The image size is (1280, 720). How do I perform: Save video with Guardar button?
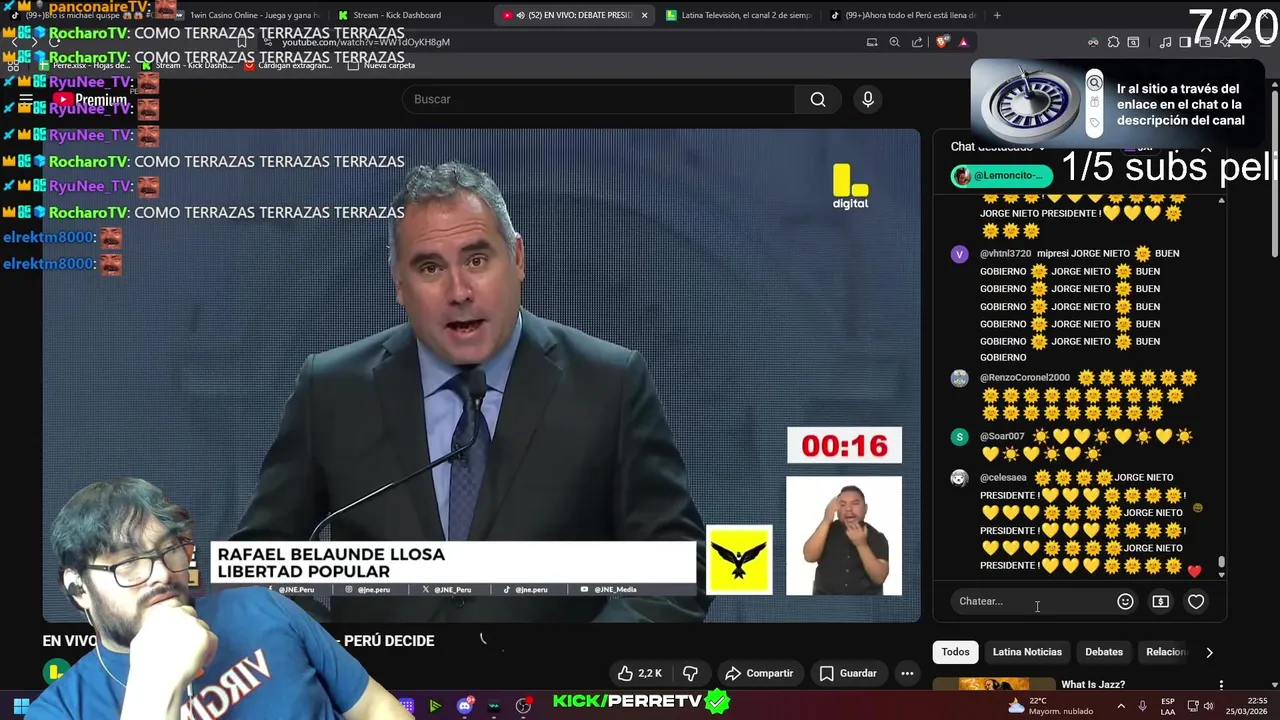[x=848, y=673]
